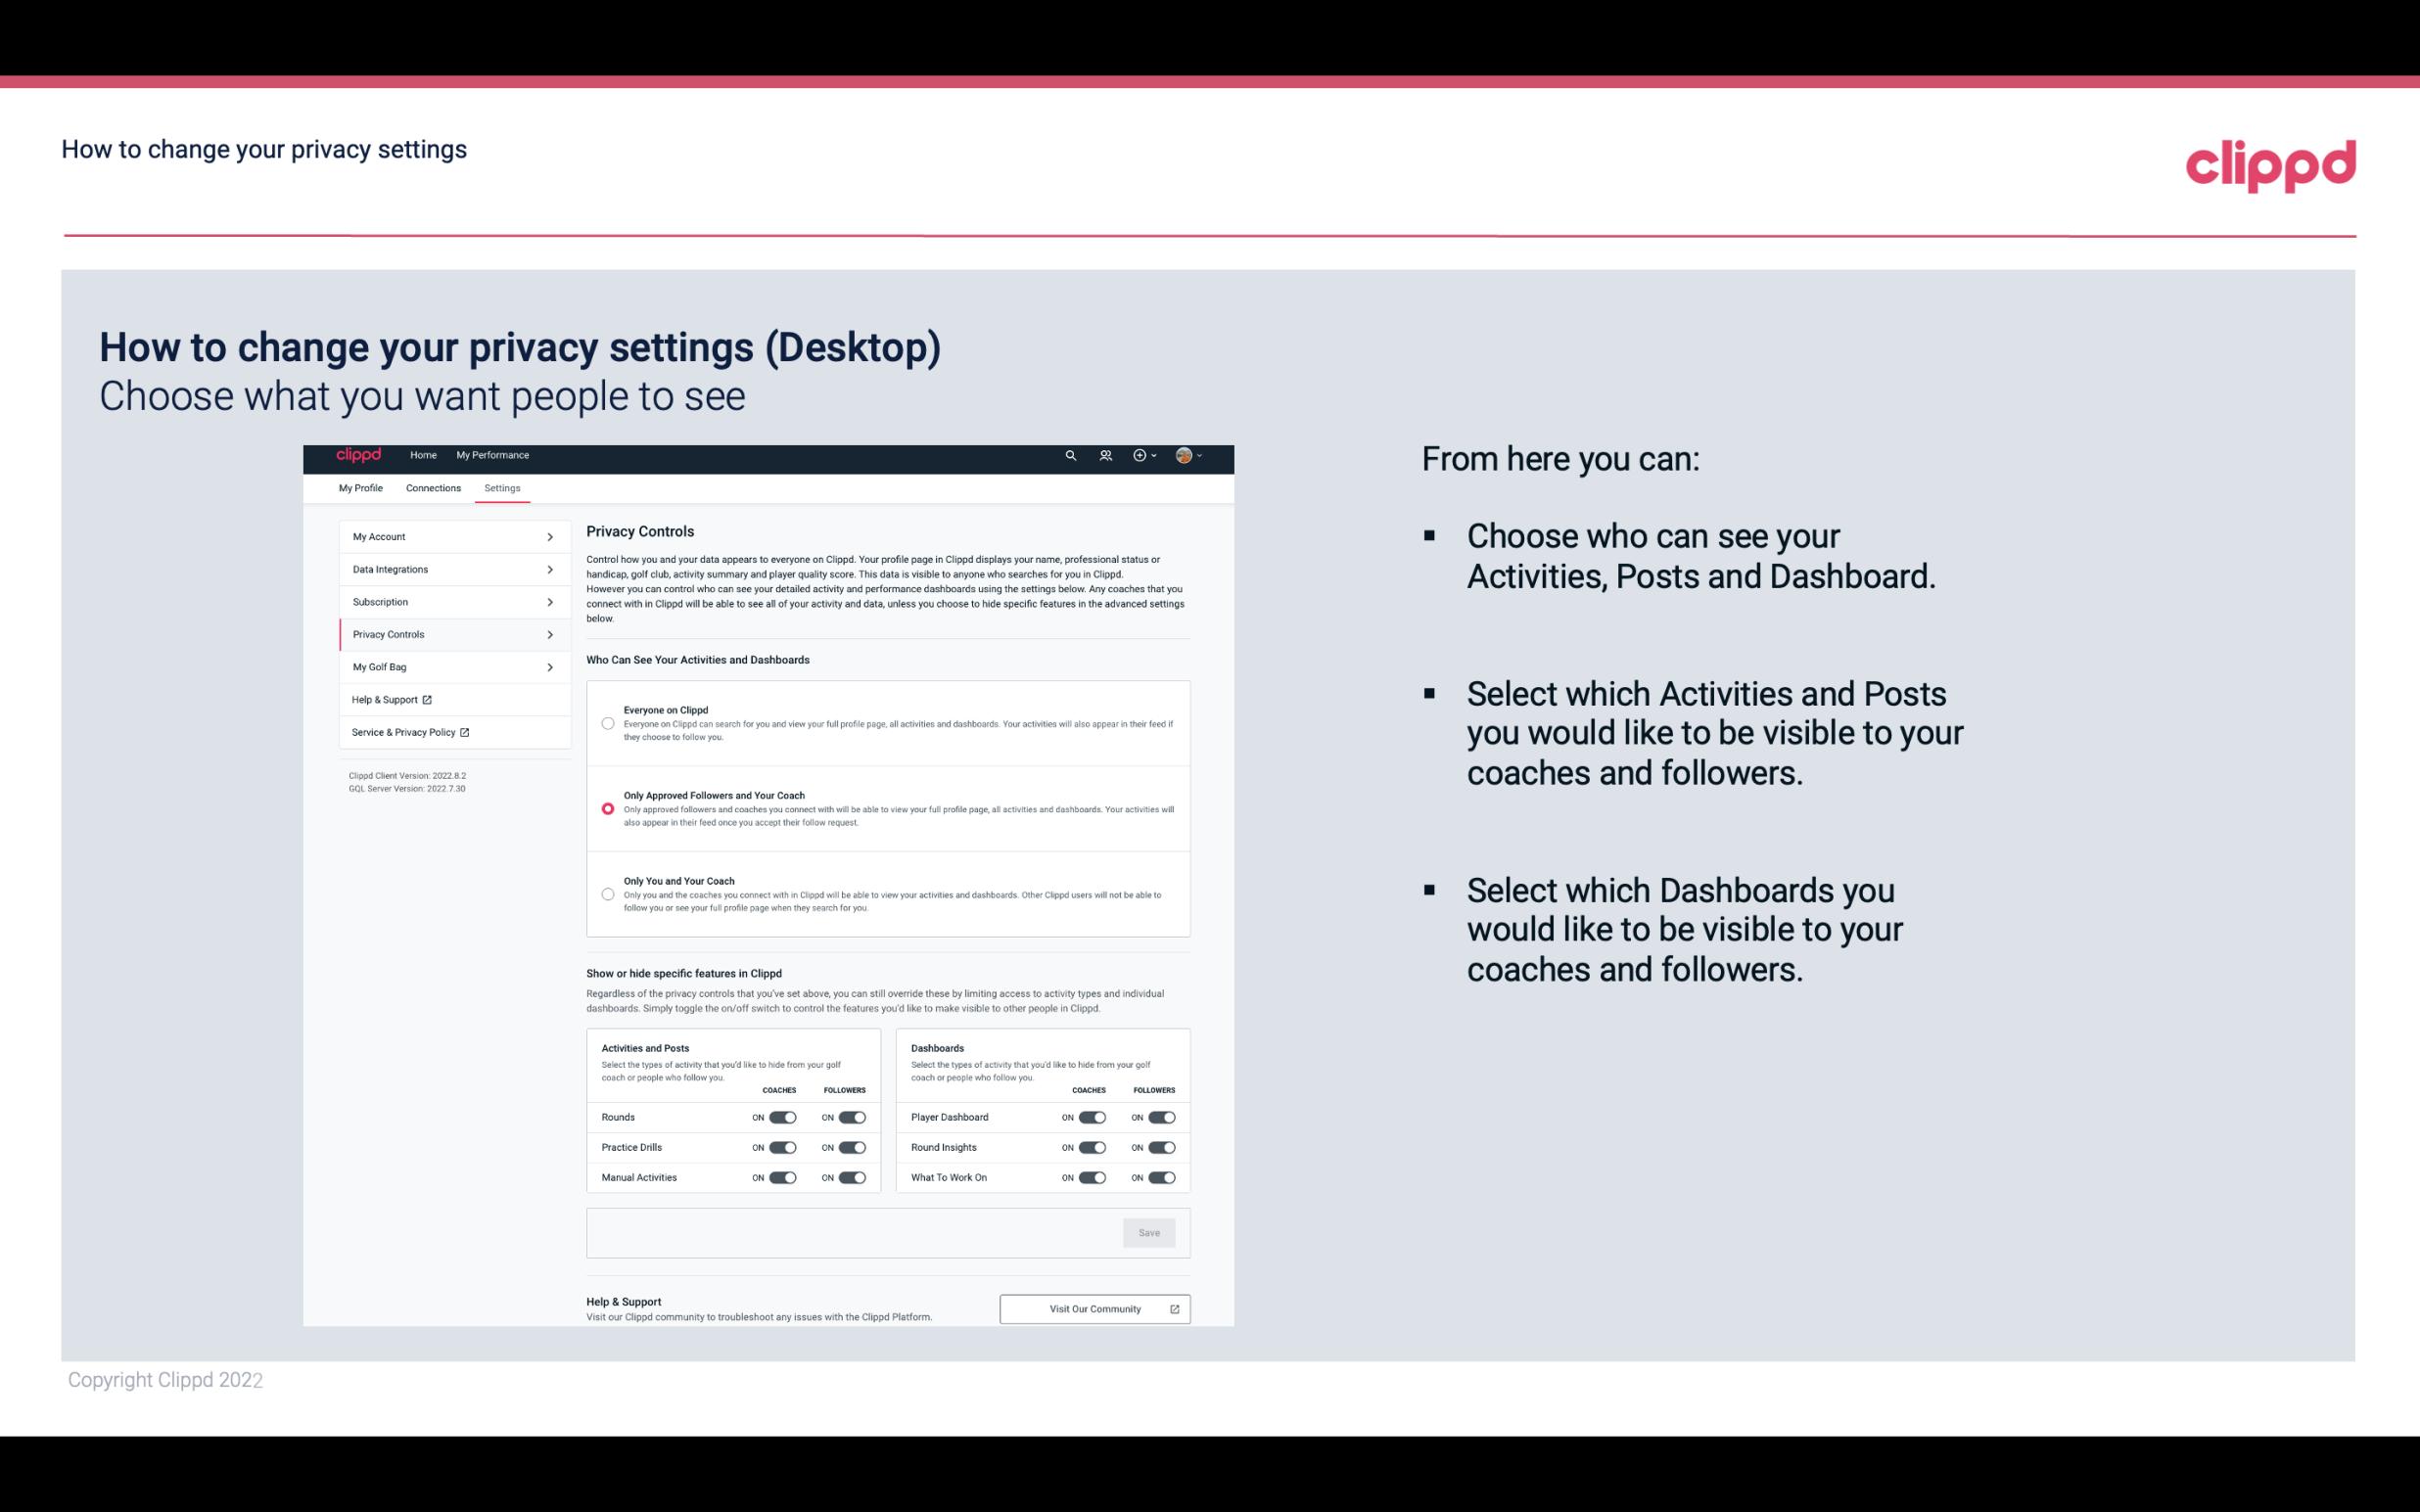The width and height of the screenshot is (2420, 1512).
Task: Click the Visit Our Community button
Action: coord(1094,1308)
